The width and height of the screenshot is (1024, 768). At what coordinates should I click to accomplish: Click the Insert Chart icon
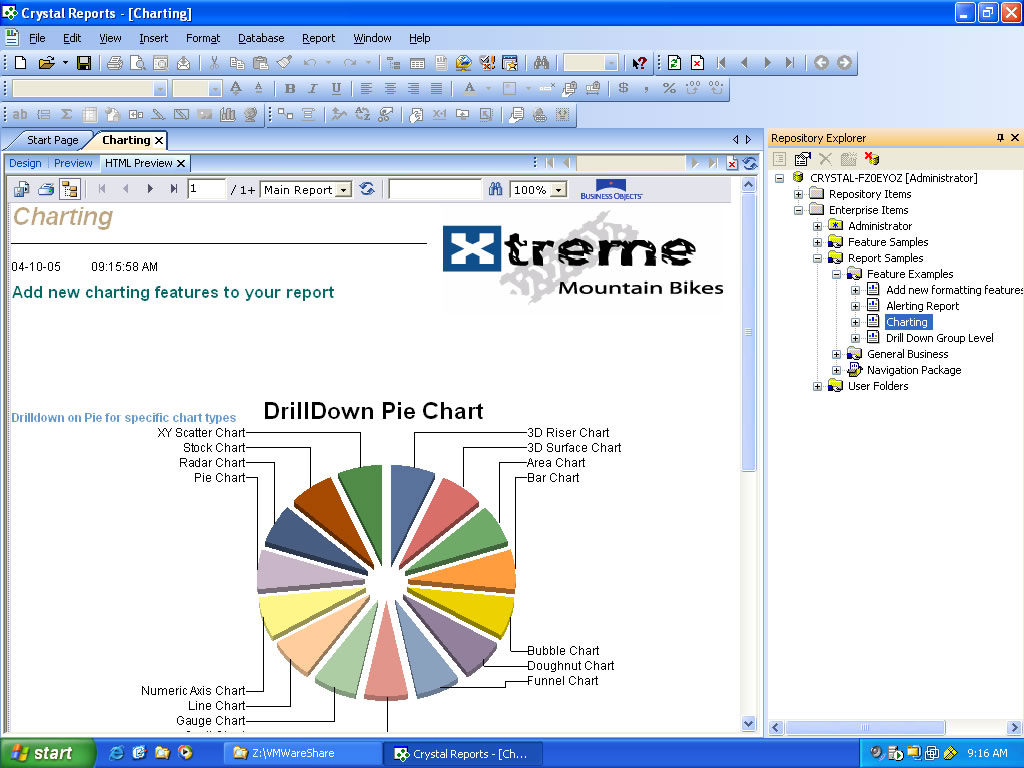tap(227, 115)
